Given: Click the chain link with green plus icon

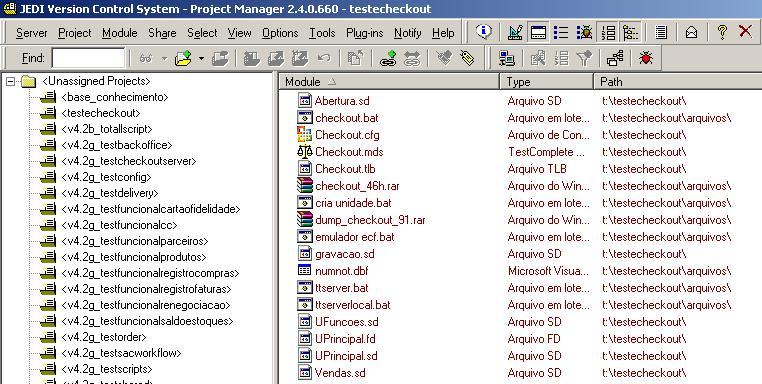Looking at the screenshot, I should [388, 59].
